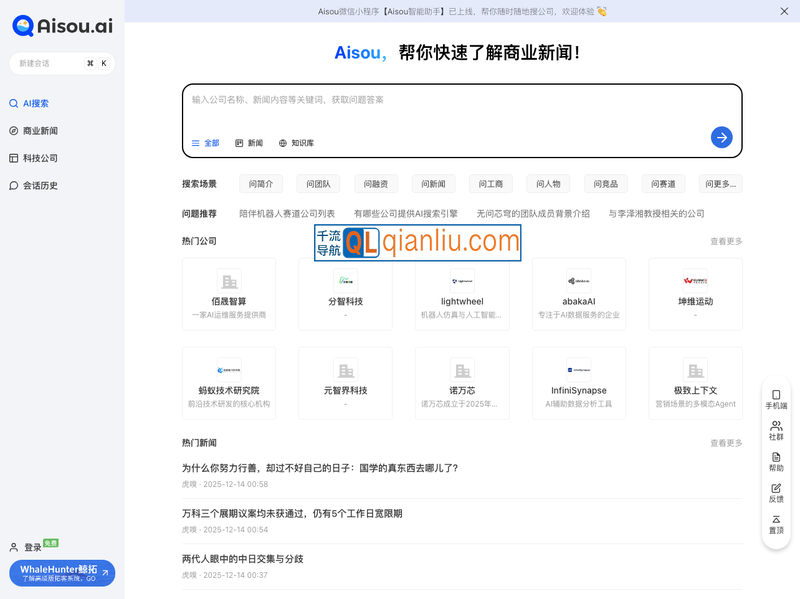Screen dimensions: 800x599
Task: Select the 问竞品 scene chip
Action: (604, 183)
